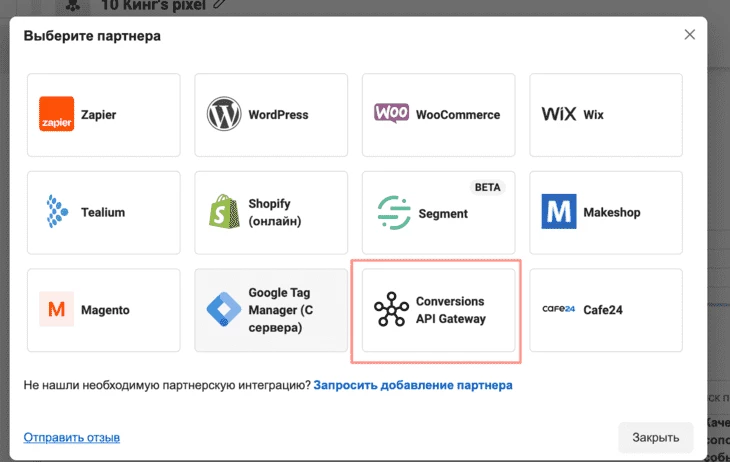Select the Wix label text
Screen dimensions: 730x462
[594, 115]
